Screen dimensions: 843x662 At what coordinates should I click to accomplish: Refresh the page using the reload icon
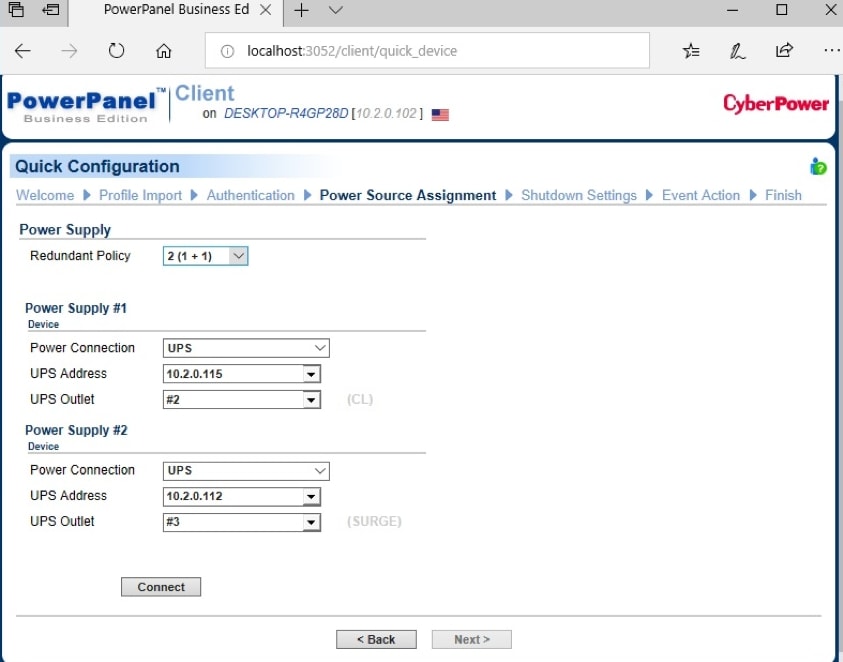116,51
